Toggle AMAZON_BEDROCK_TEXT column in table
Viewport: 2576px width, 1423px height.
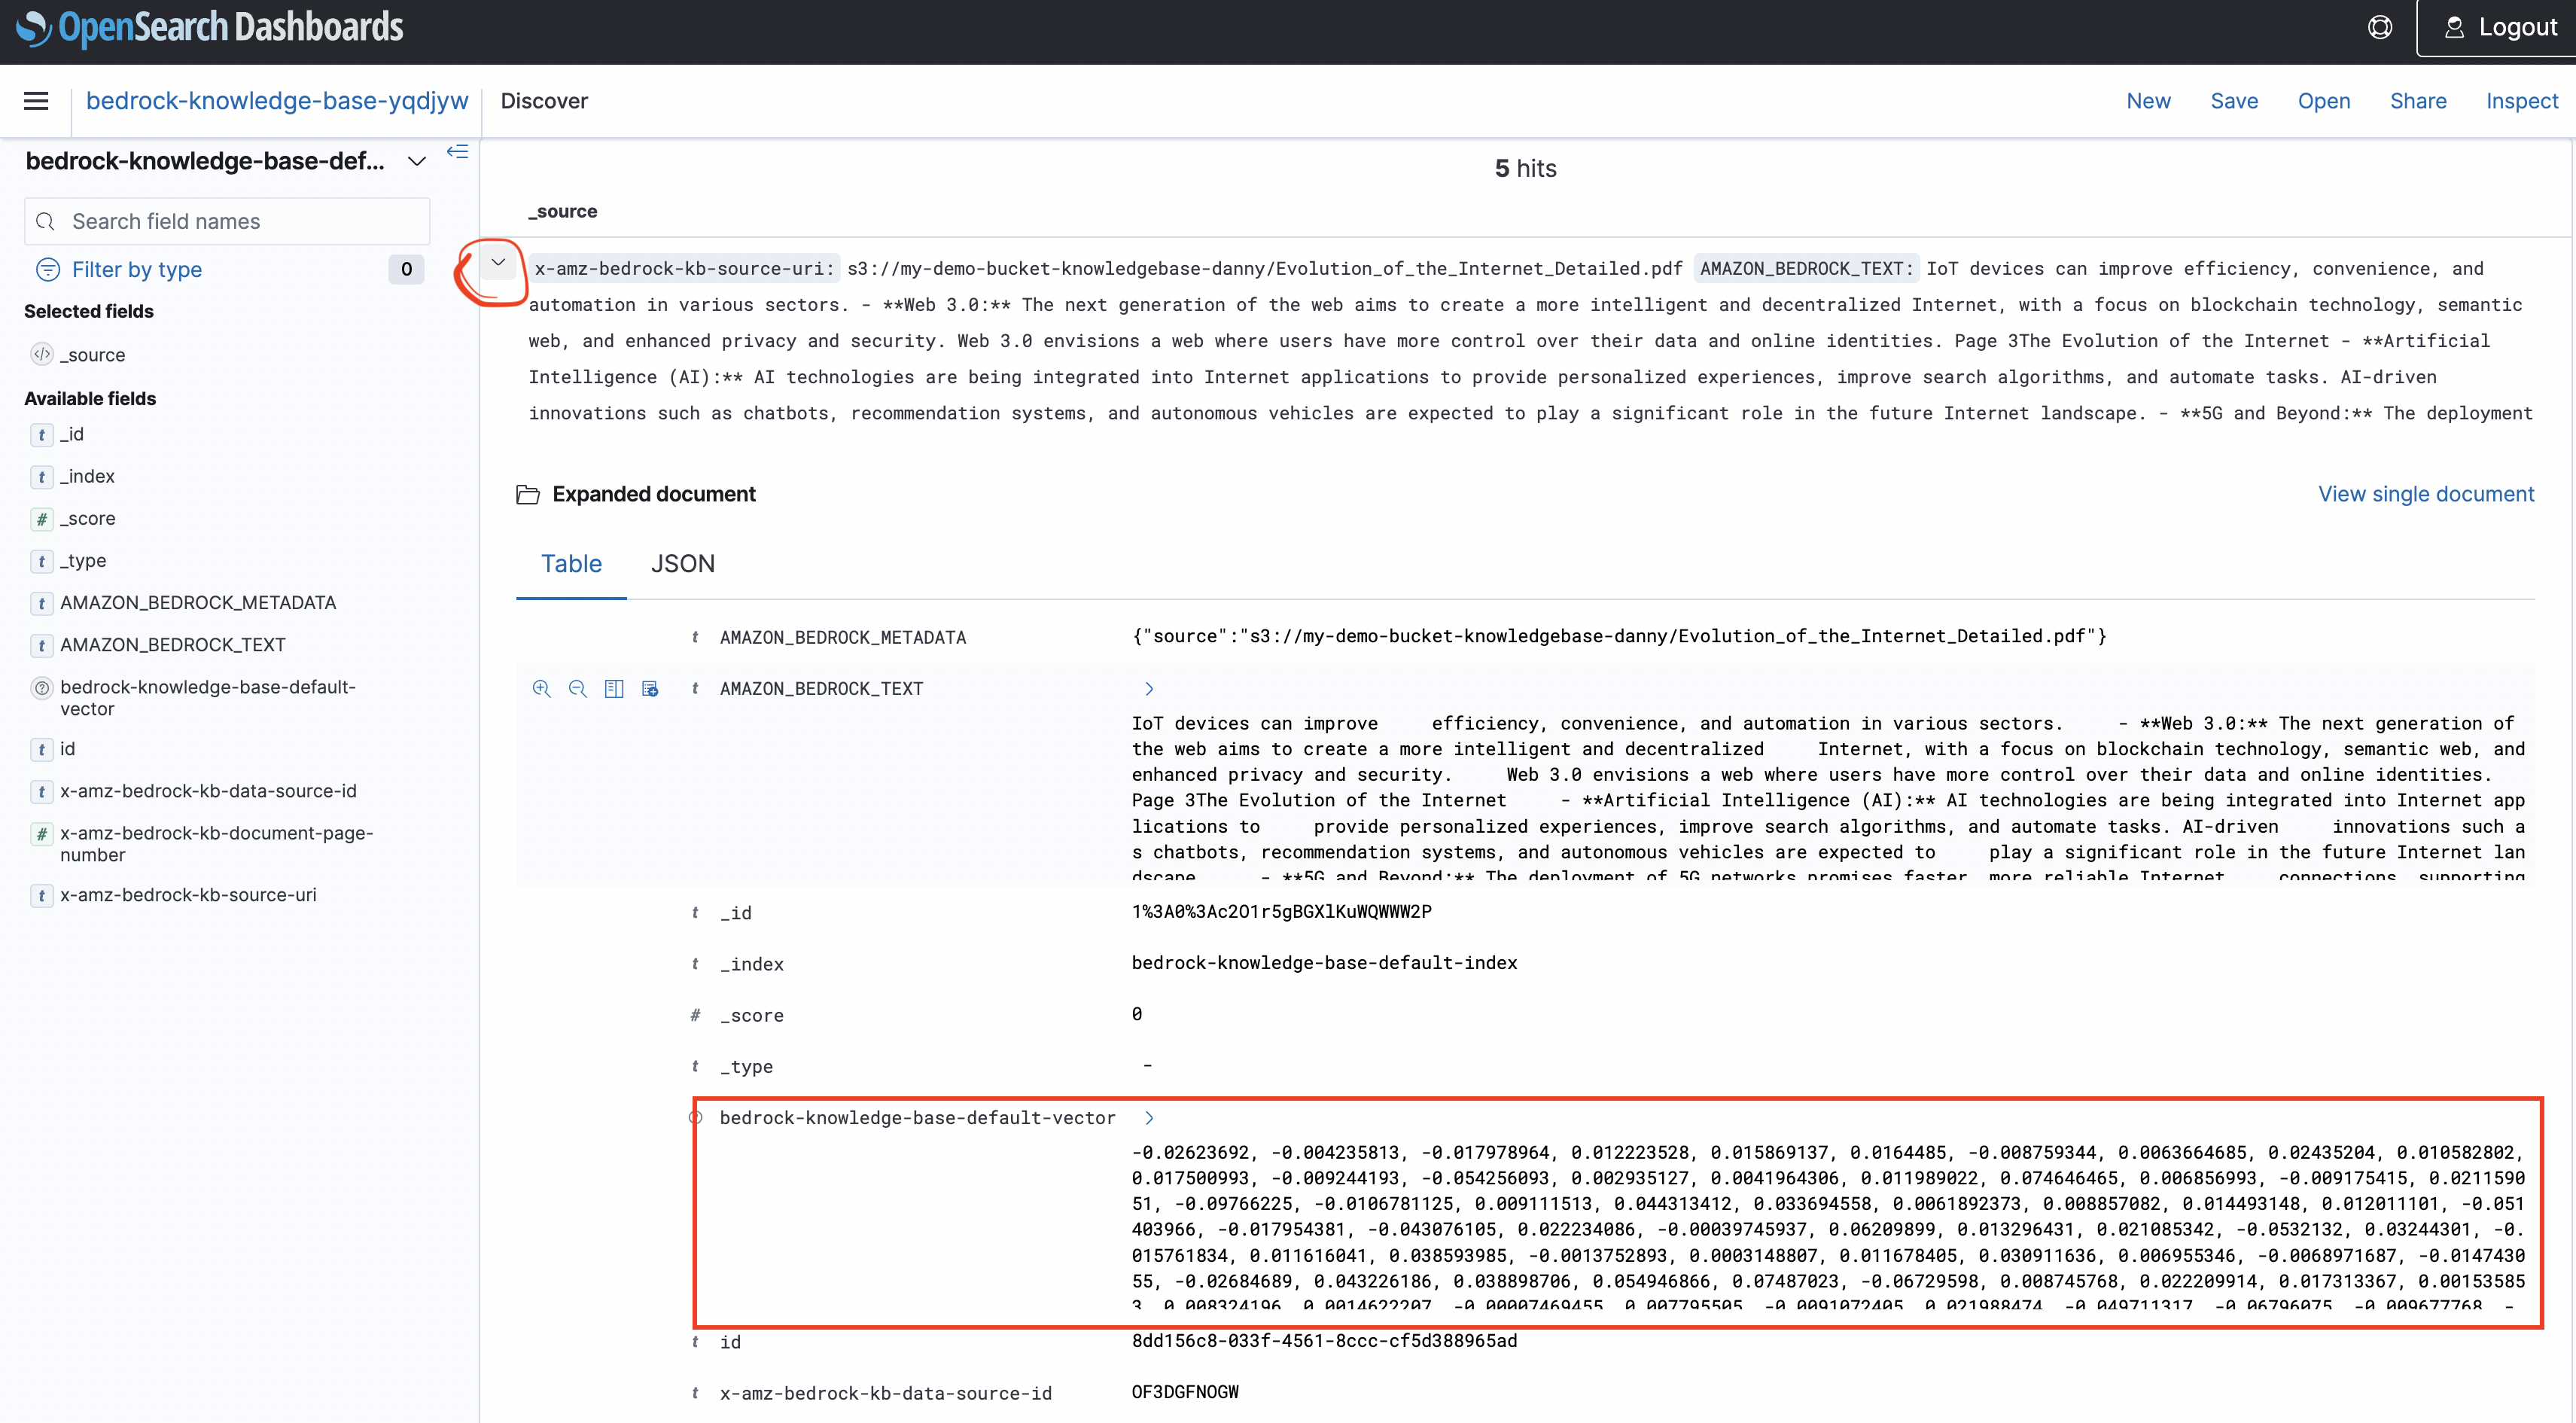click(614, 688)
